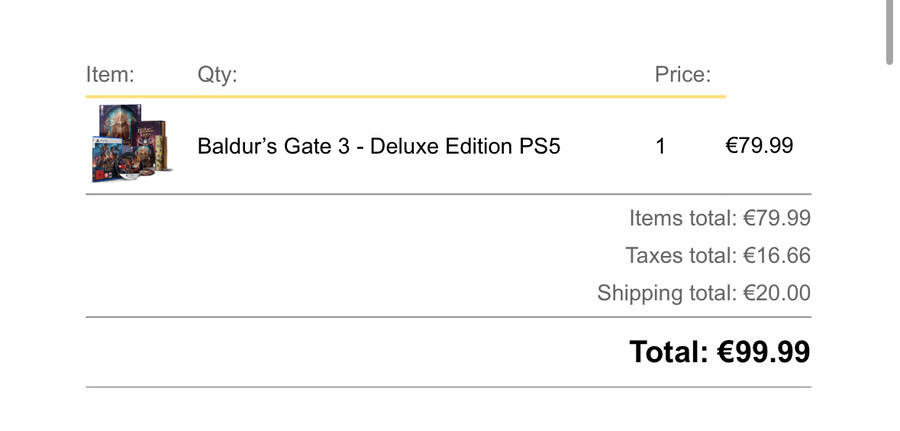The height and width of the screenshot is (431, 900).
Task: Click the €79.99 amount in Items total
Action: pos(777,218)
